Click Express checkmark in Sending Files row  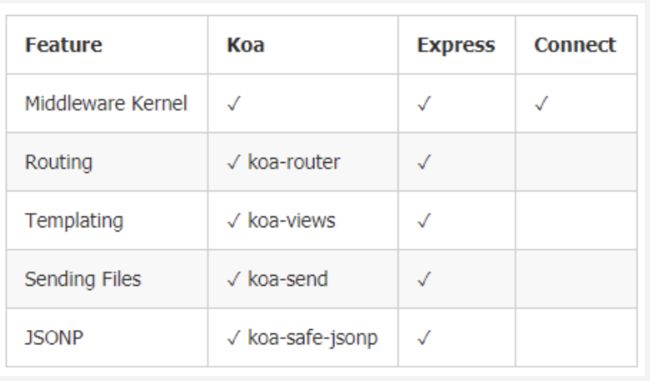pos(424,279)
